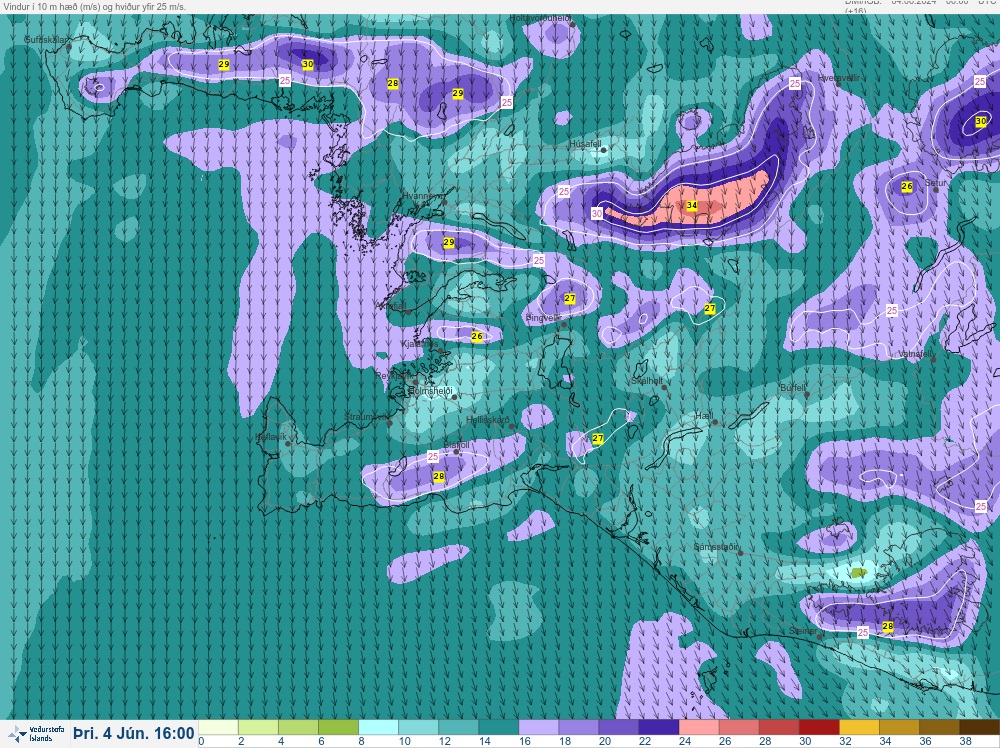This screenshot has width=1000, height=748.
Task: Pick the dark red legend swatch between 30 and 32
Action: pyautogui.click(x=819, y=728)
